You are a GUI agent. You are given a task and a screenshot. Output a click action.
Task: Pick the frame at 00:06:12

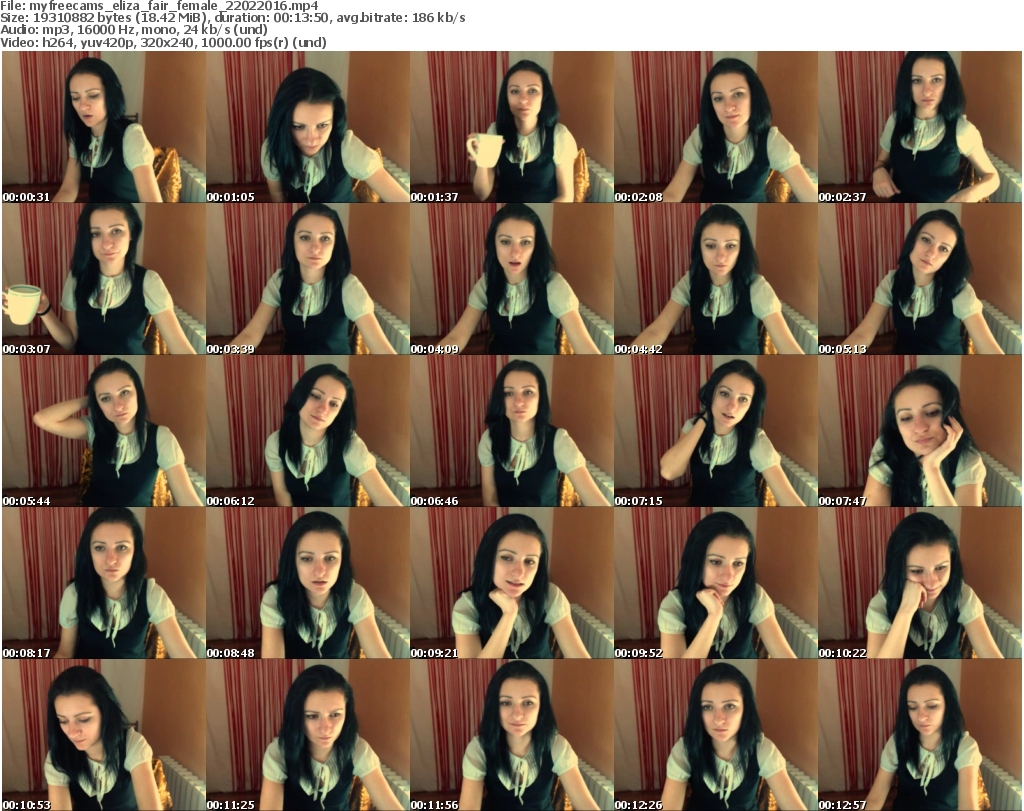coord(308,432)
